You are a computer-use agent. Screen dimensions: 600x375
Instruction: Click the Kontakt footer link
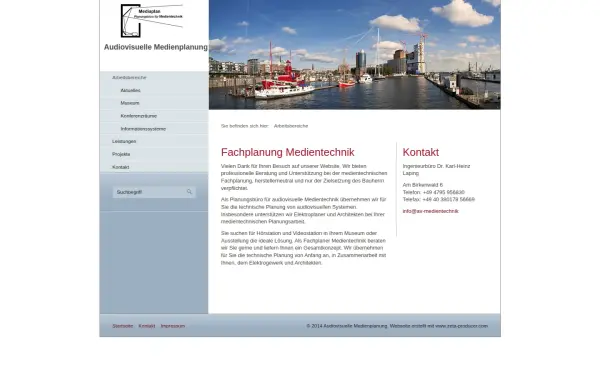pos(147,326)
